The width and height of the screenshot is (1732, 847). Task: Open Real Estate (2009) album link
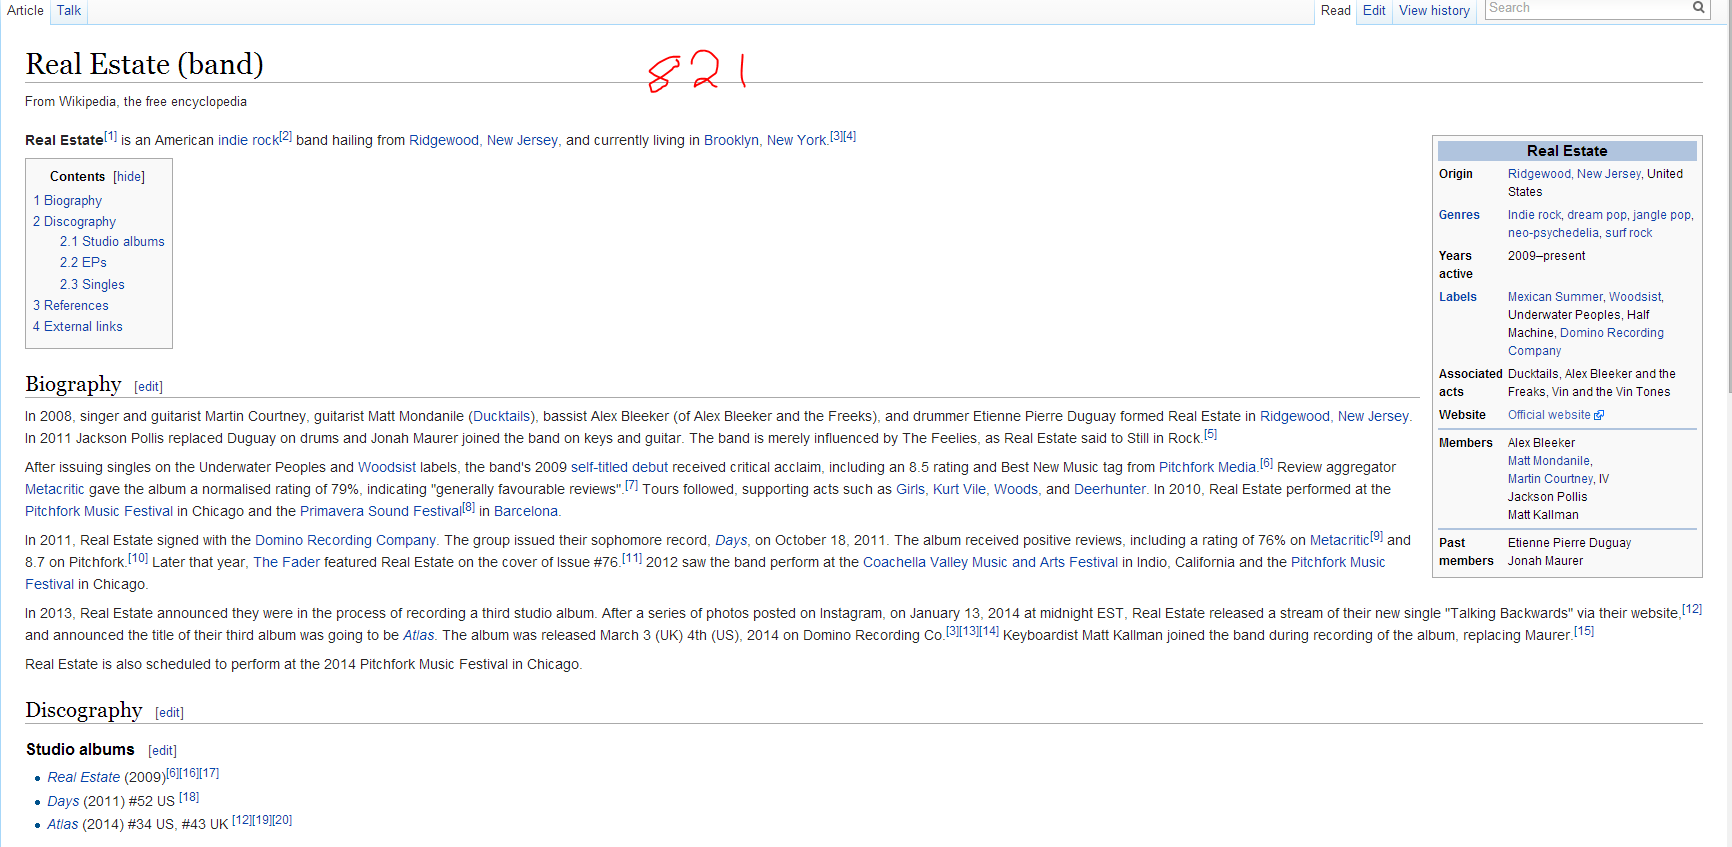click(84, 777)
